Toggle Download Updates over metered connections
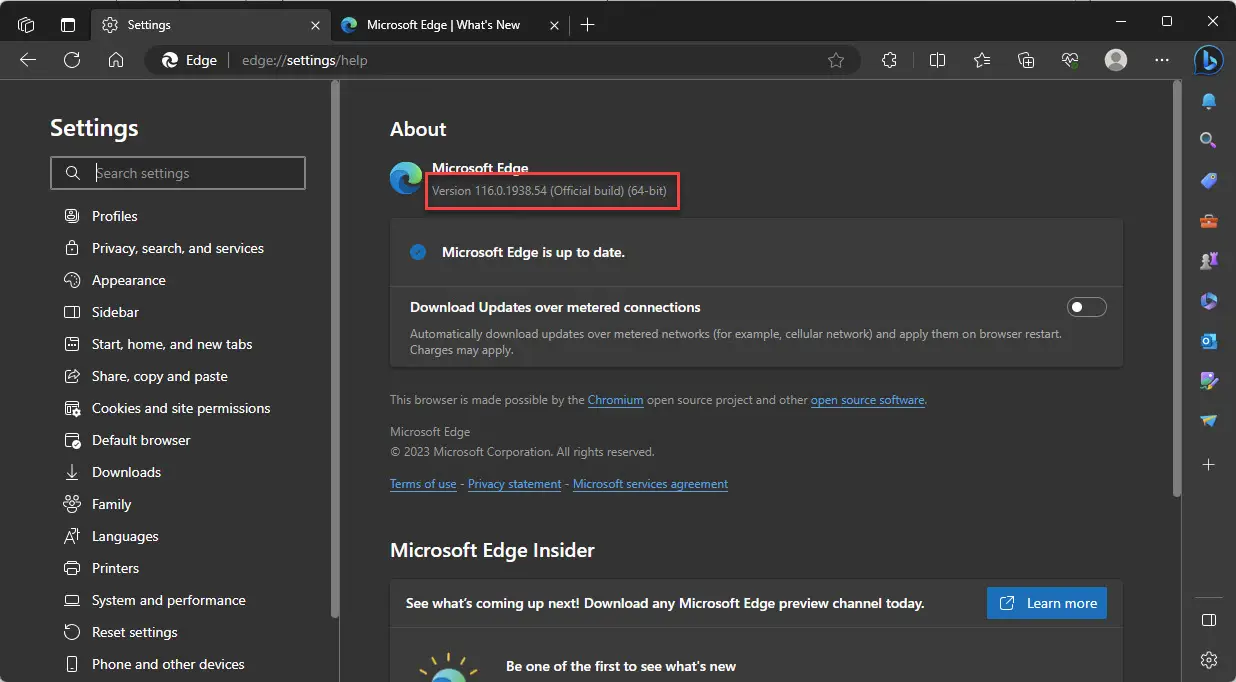Screen dimensions: 1236x682 click(x=1087, y=307)
